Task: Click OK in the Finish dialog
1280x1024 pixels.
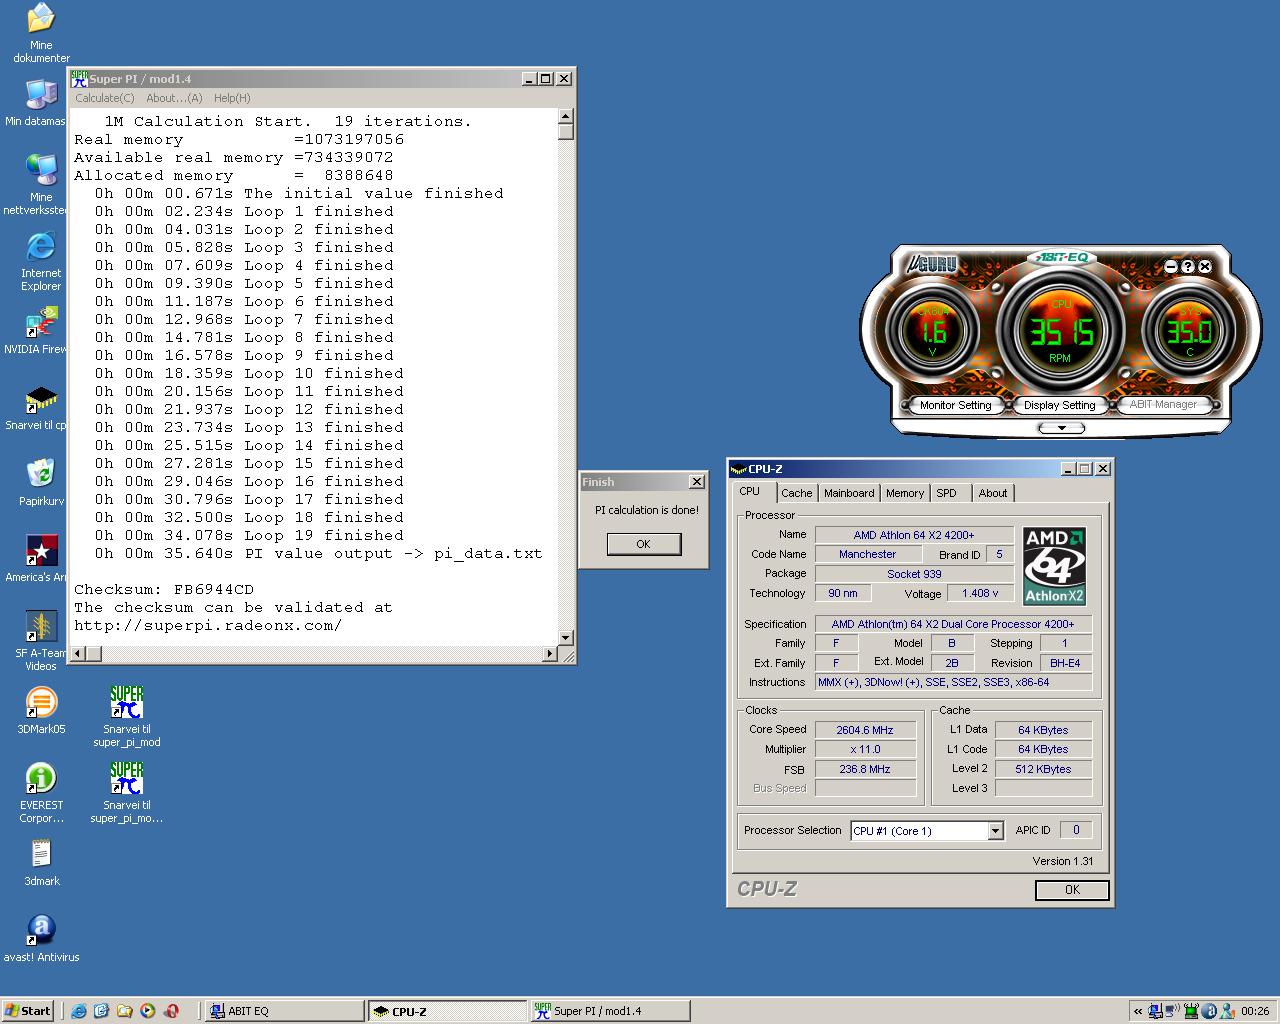Action: pyautogui.click(x=643, y=544)
